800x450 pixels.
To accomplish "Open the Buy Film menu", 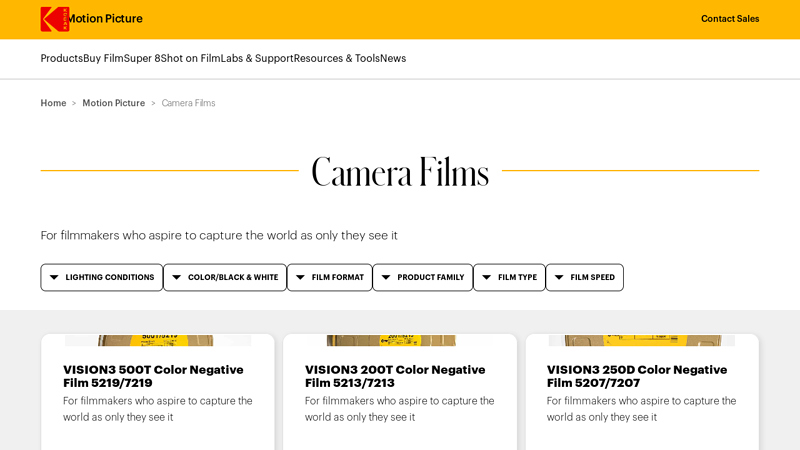I will [x=104, y=58].
